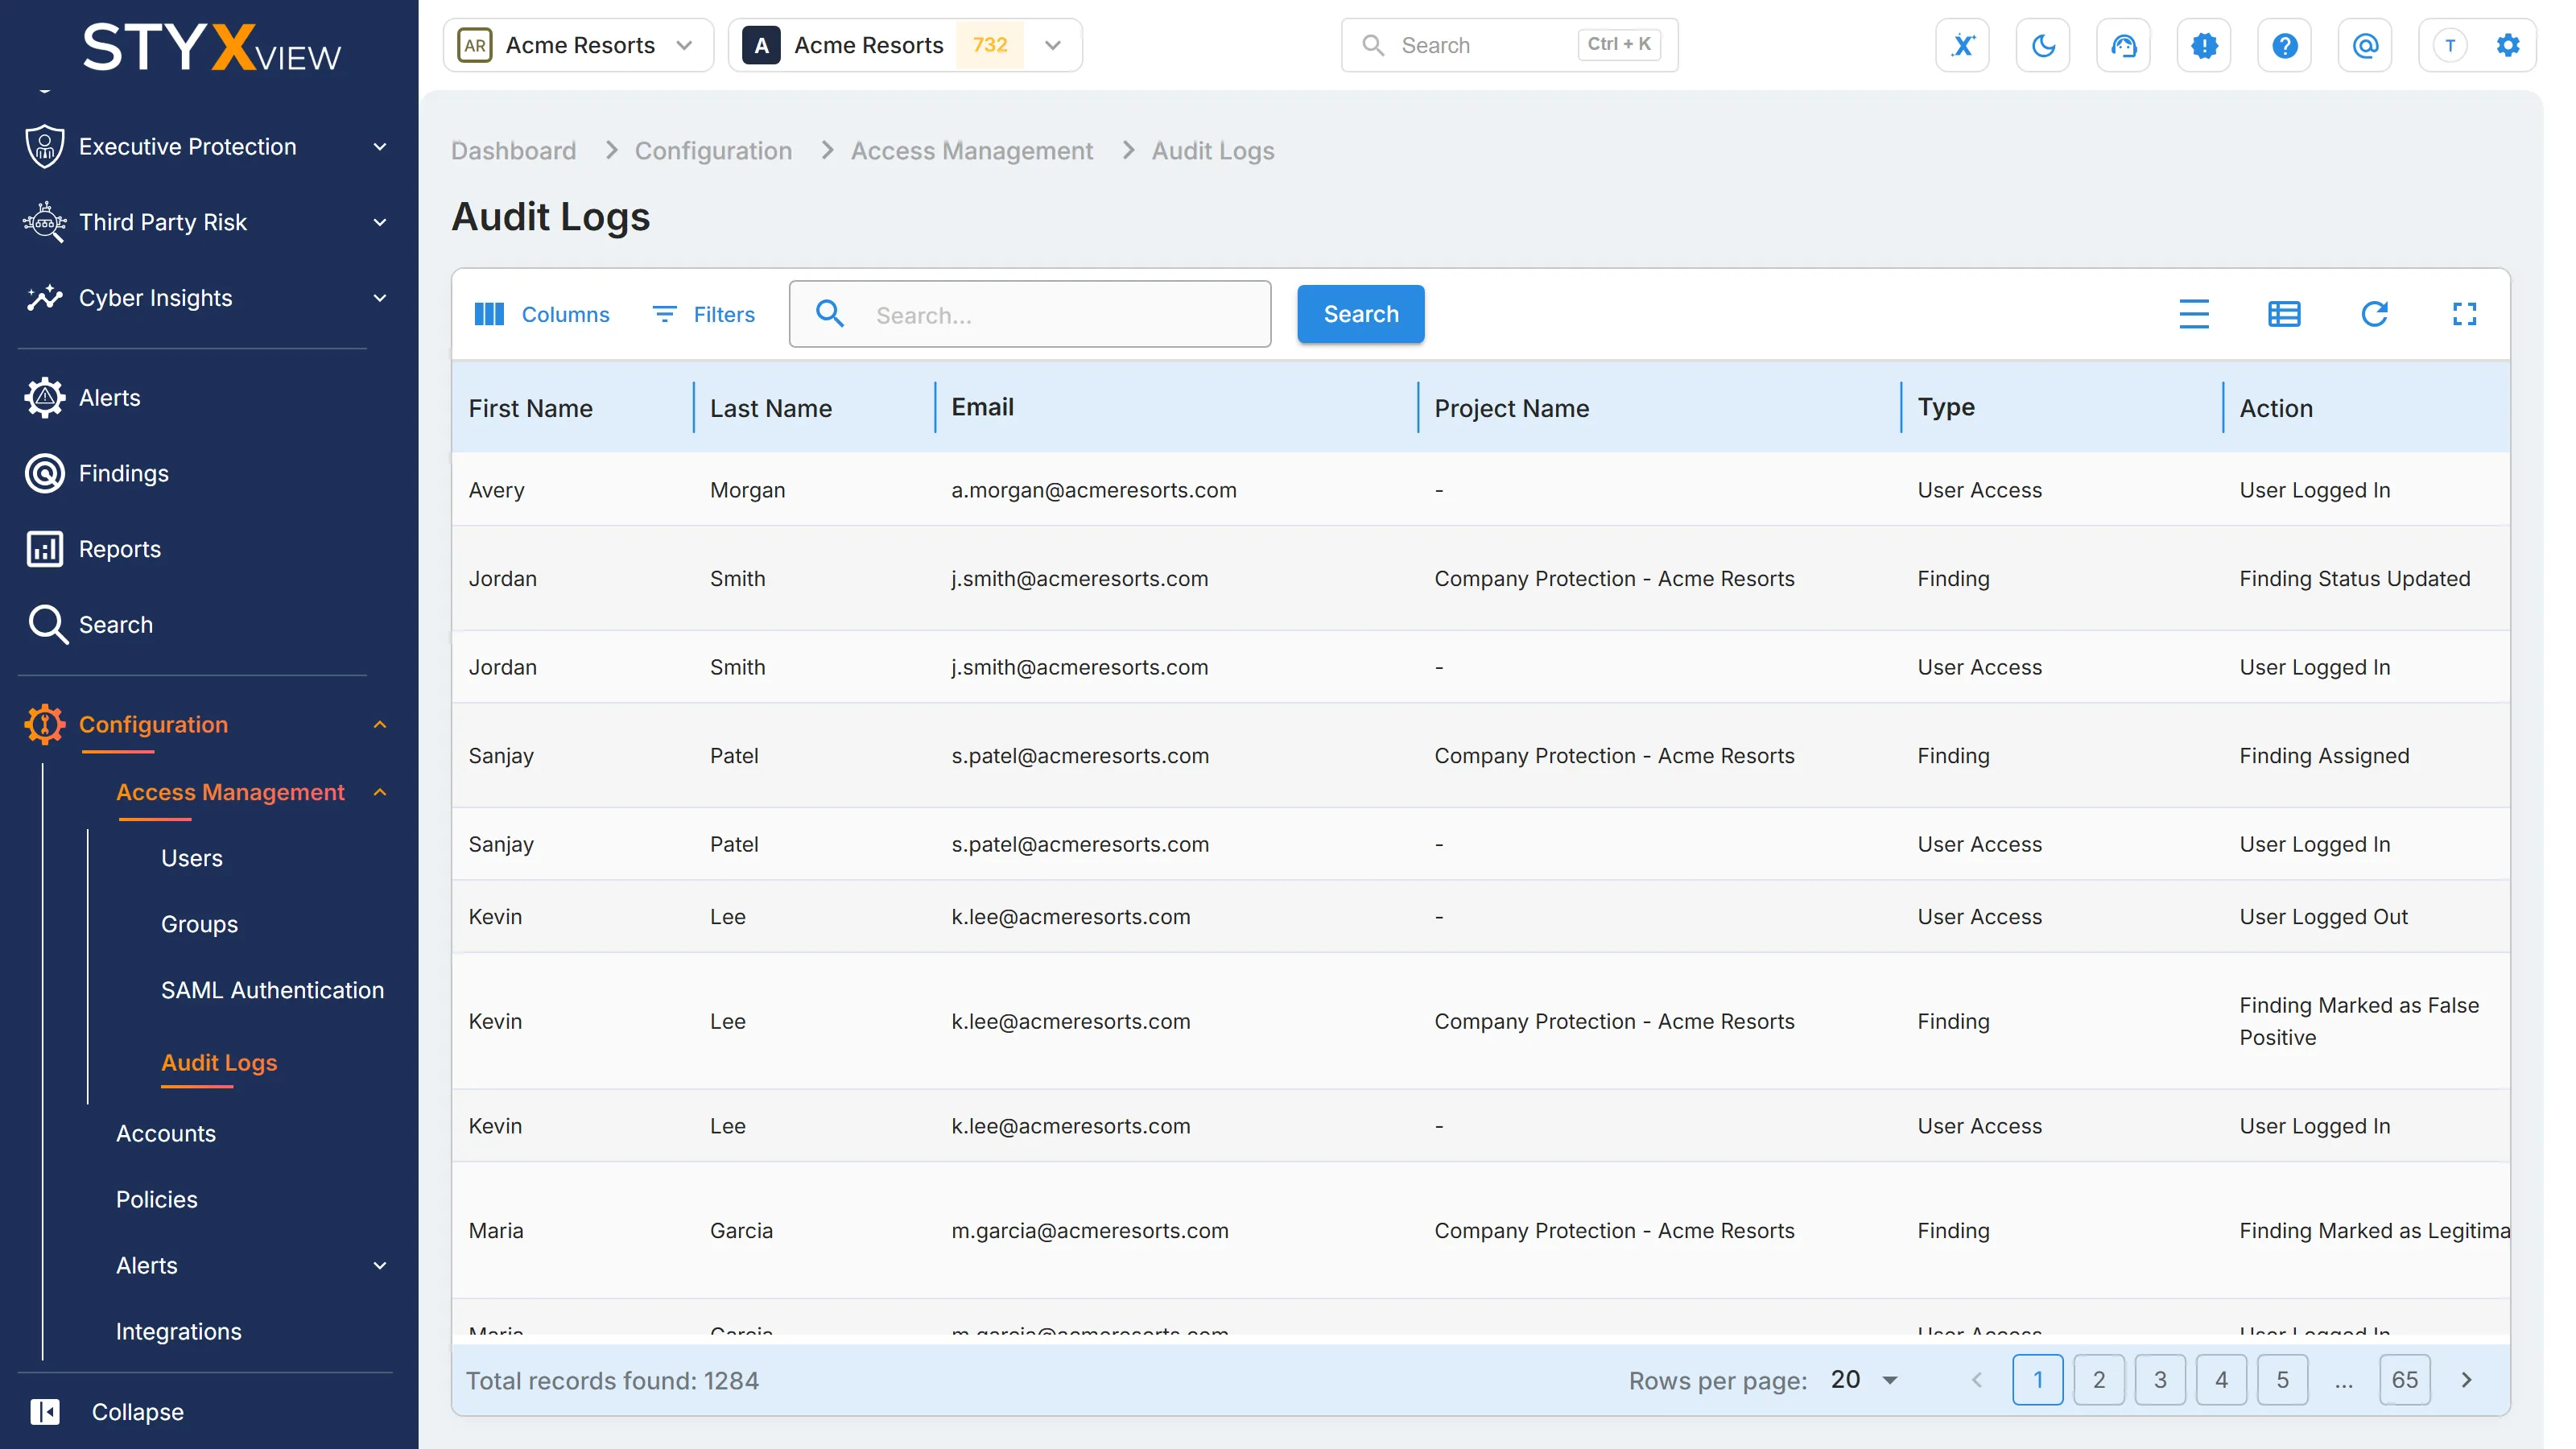The width and height of the screenshot is (2576, 1449).
Task: Open Groups under Access Management
Action: point(199,924)
